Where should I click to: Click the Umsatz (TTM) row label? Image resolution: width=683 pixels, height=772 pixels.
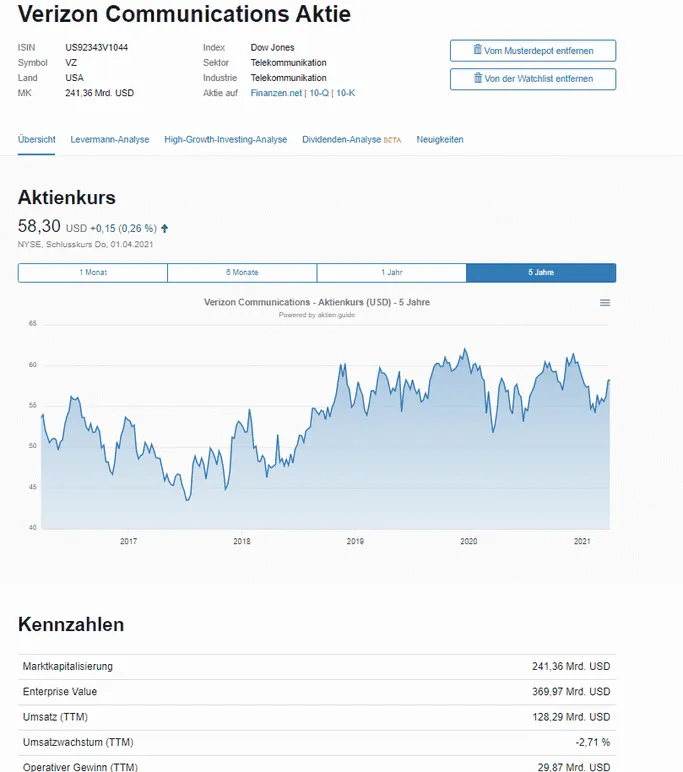(x=55, y=717)
